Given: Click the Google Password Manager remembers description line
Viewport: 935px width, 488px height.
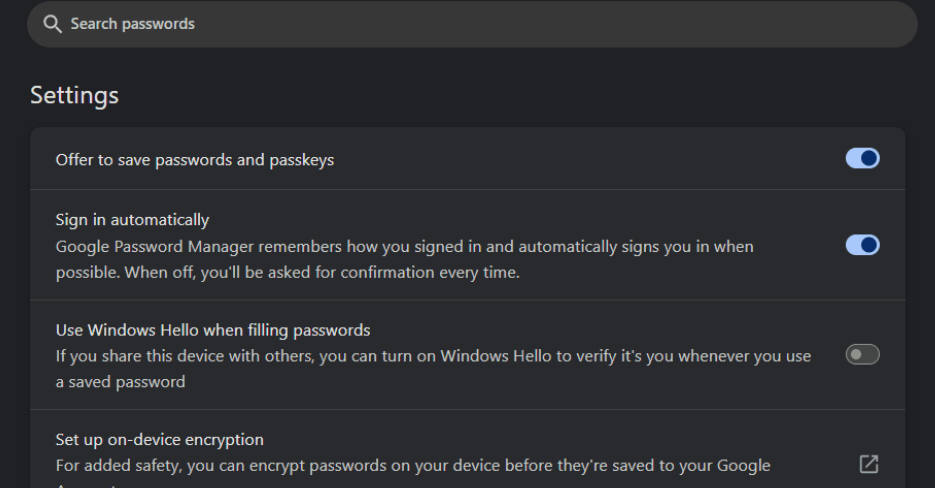Looking at the screenshot, I should tap(404, 246).
